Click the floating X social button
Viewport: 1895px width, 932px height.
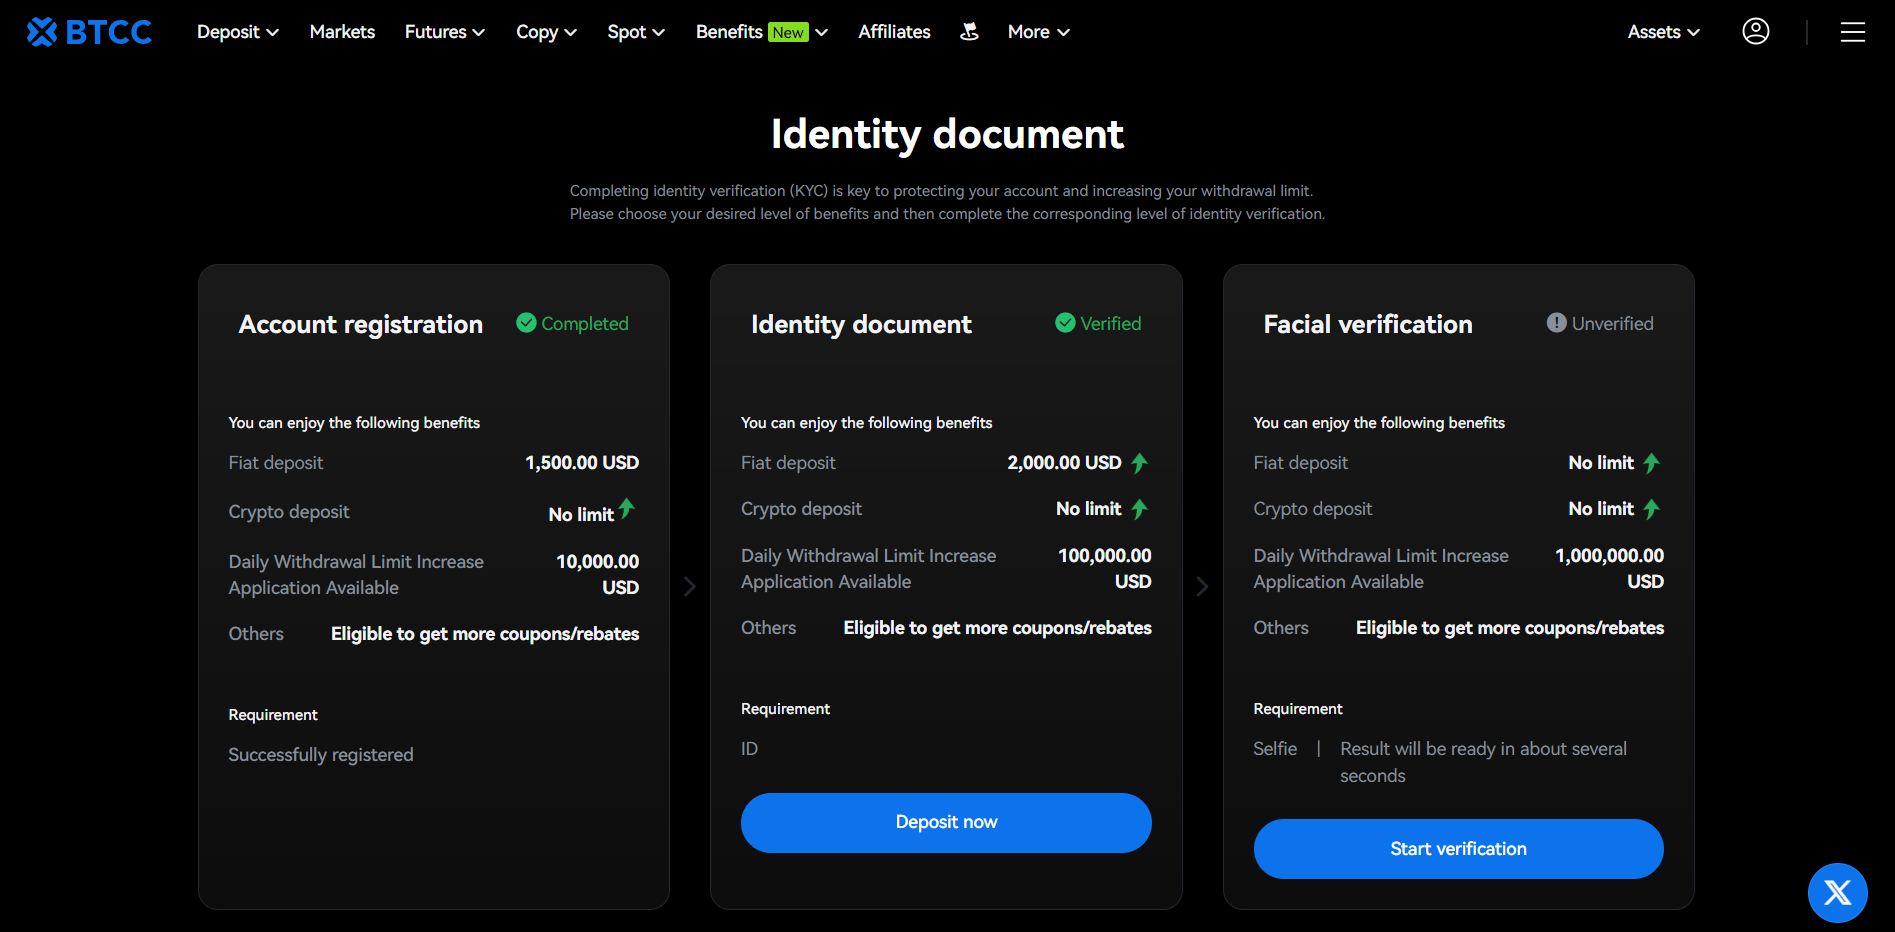[1838, 893]
